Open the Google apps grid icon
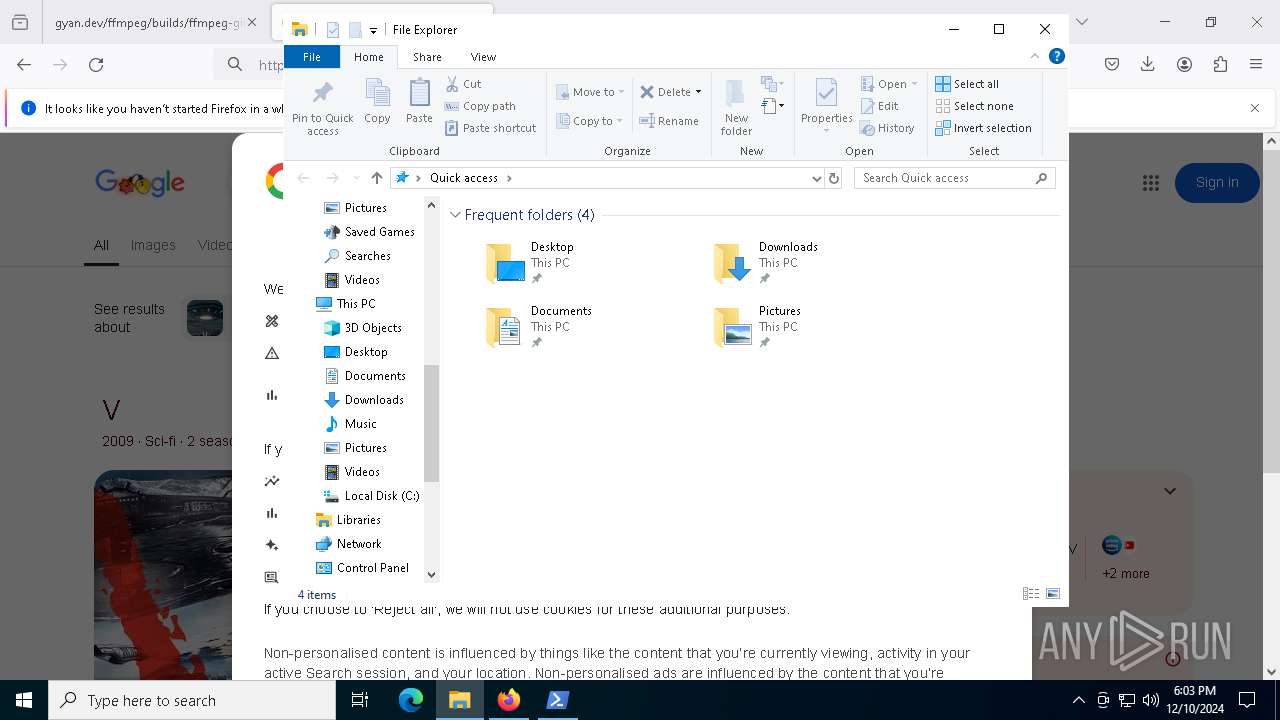 point(1151,183)
